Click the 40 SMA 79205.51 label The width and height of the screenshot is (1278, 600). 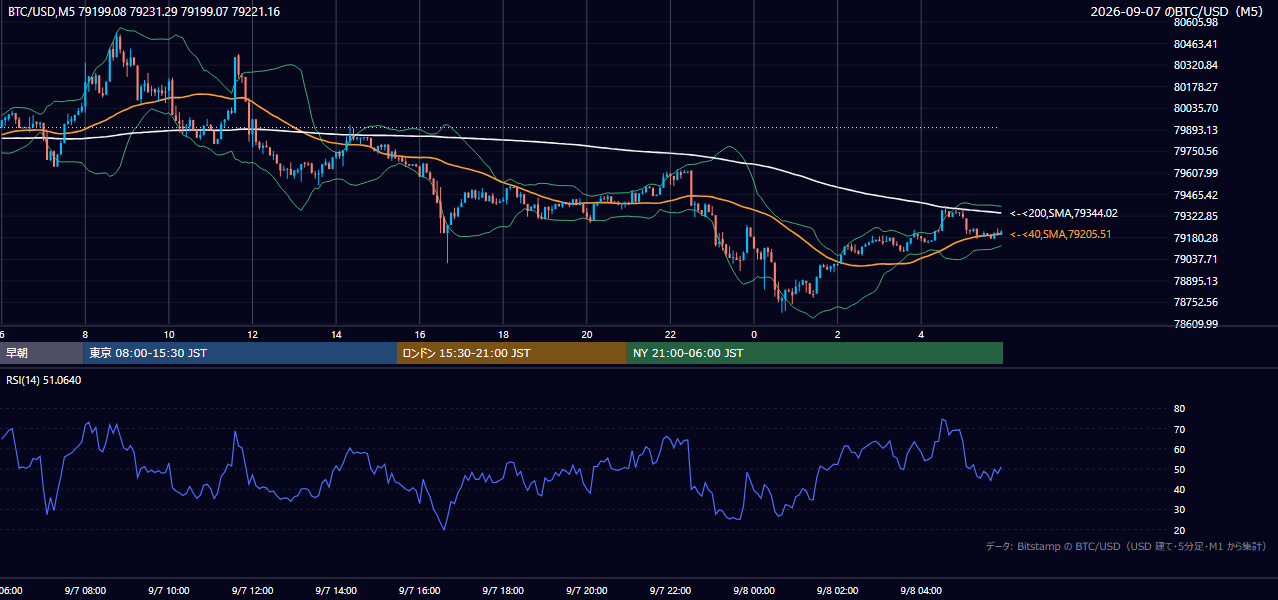click(x=1061, y=234)
